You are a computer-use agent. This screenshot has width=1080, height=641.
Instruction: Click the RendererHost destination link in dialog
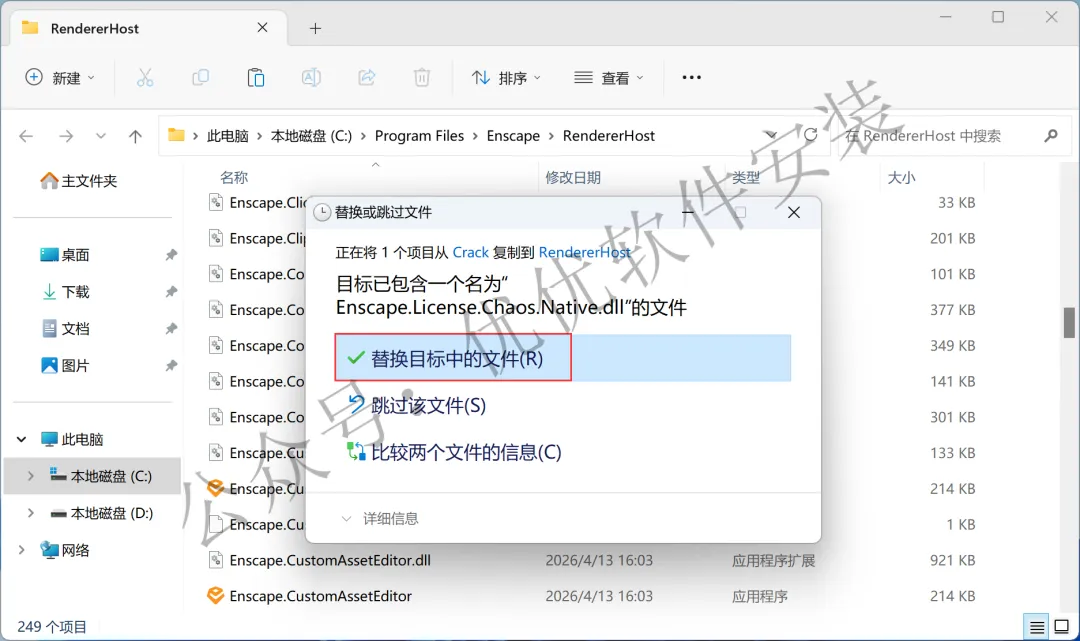584,253
